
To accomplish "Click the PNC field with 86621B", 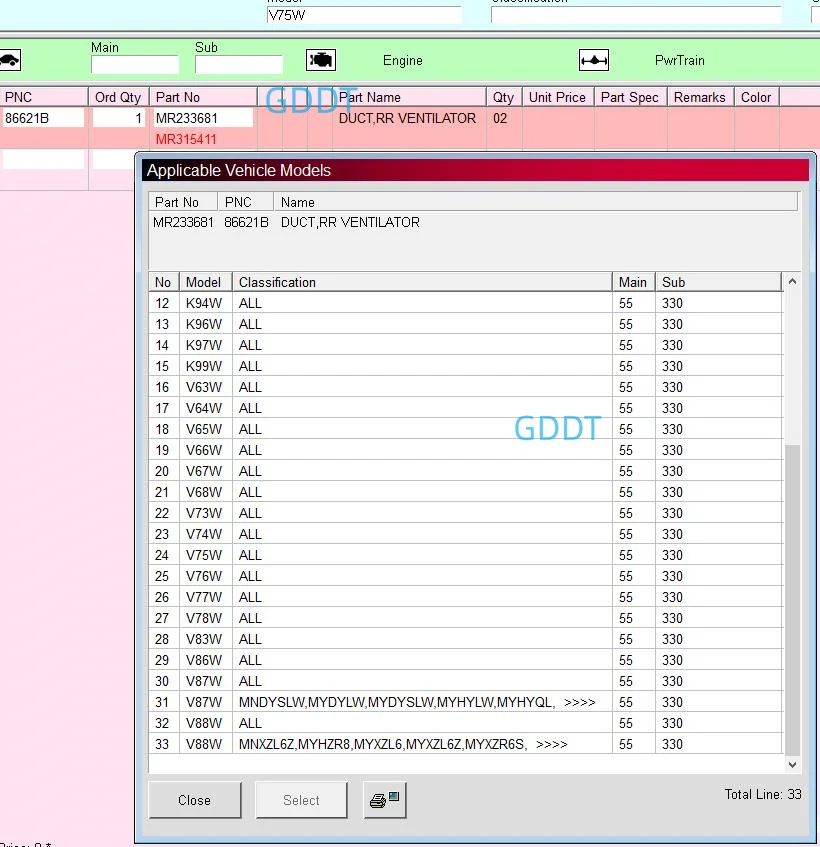I will coord(44,118).
